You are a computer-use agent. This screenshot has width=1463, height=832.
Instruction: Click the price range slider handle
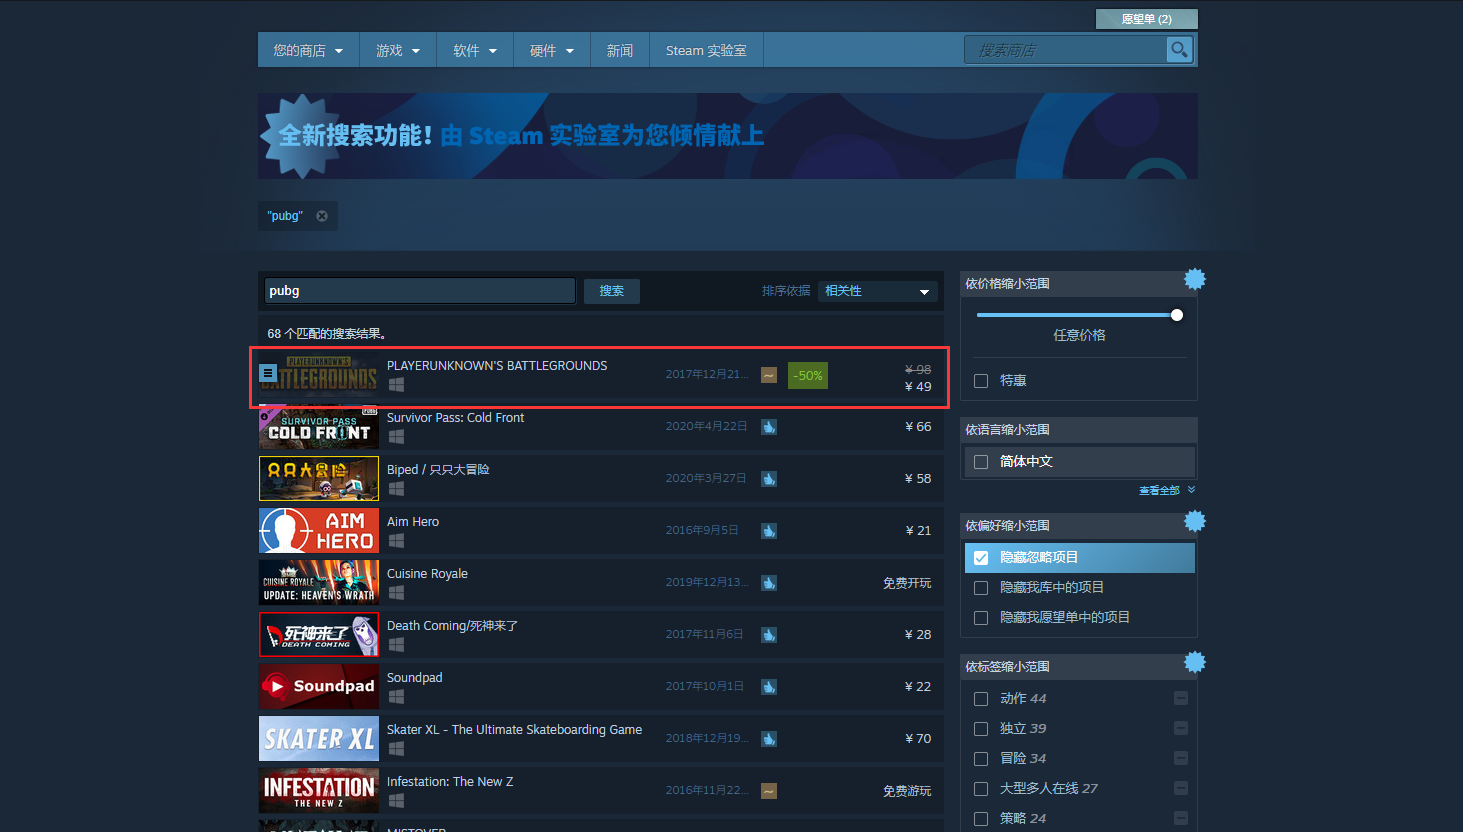(1177, 315)
